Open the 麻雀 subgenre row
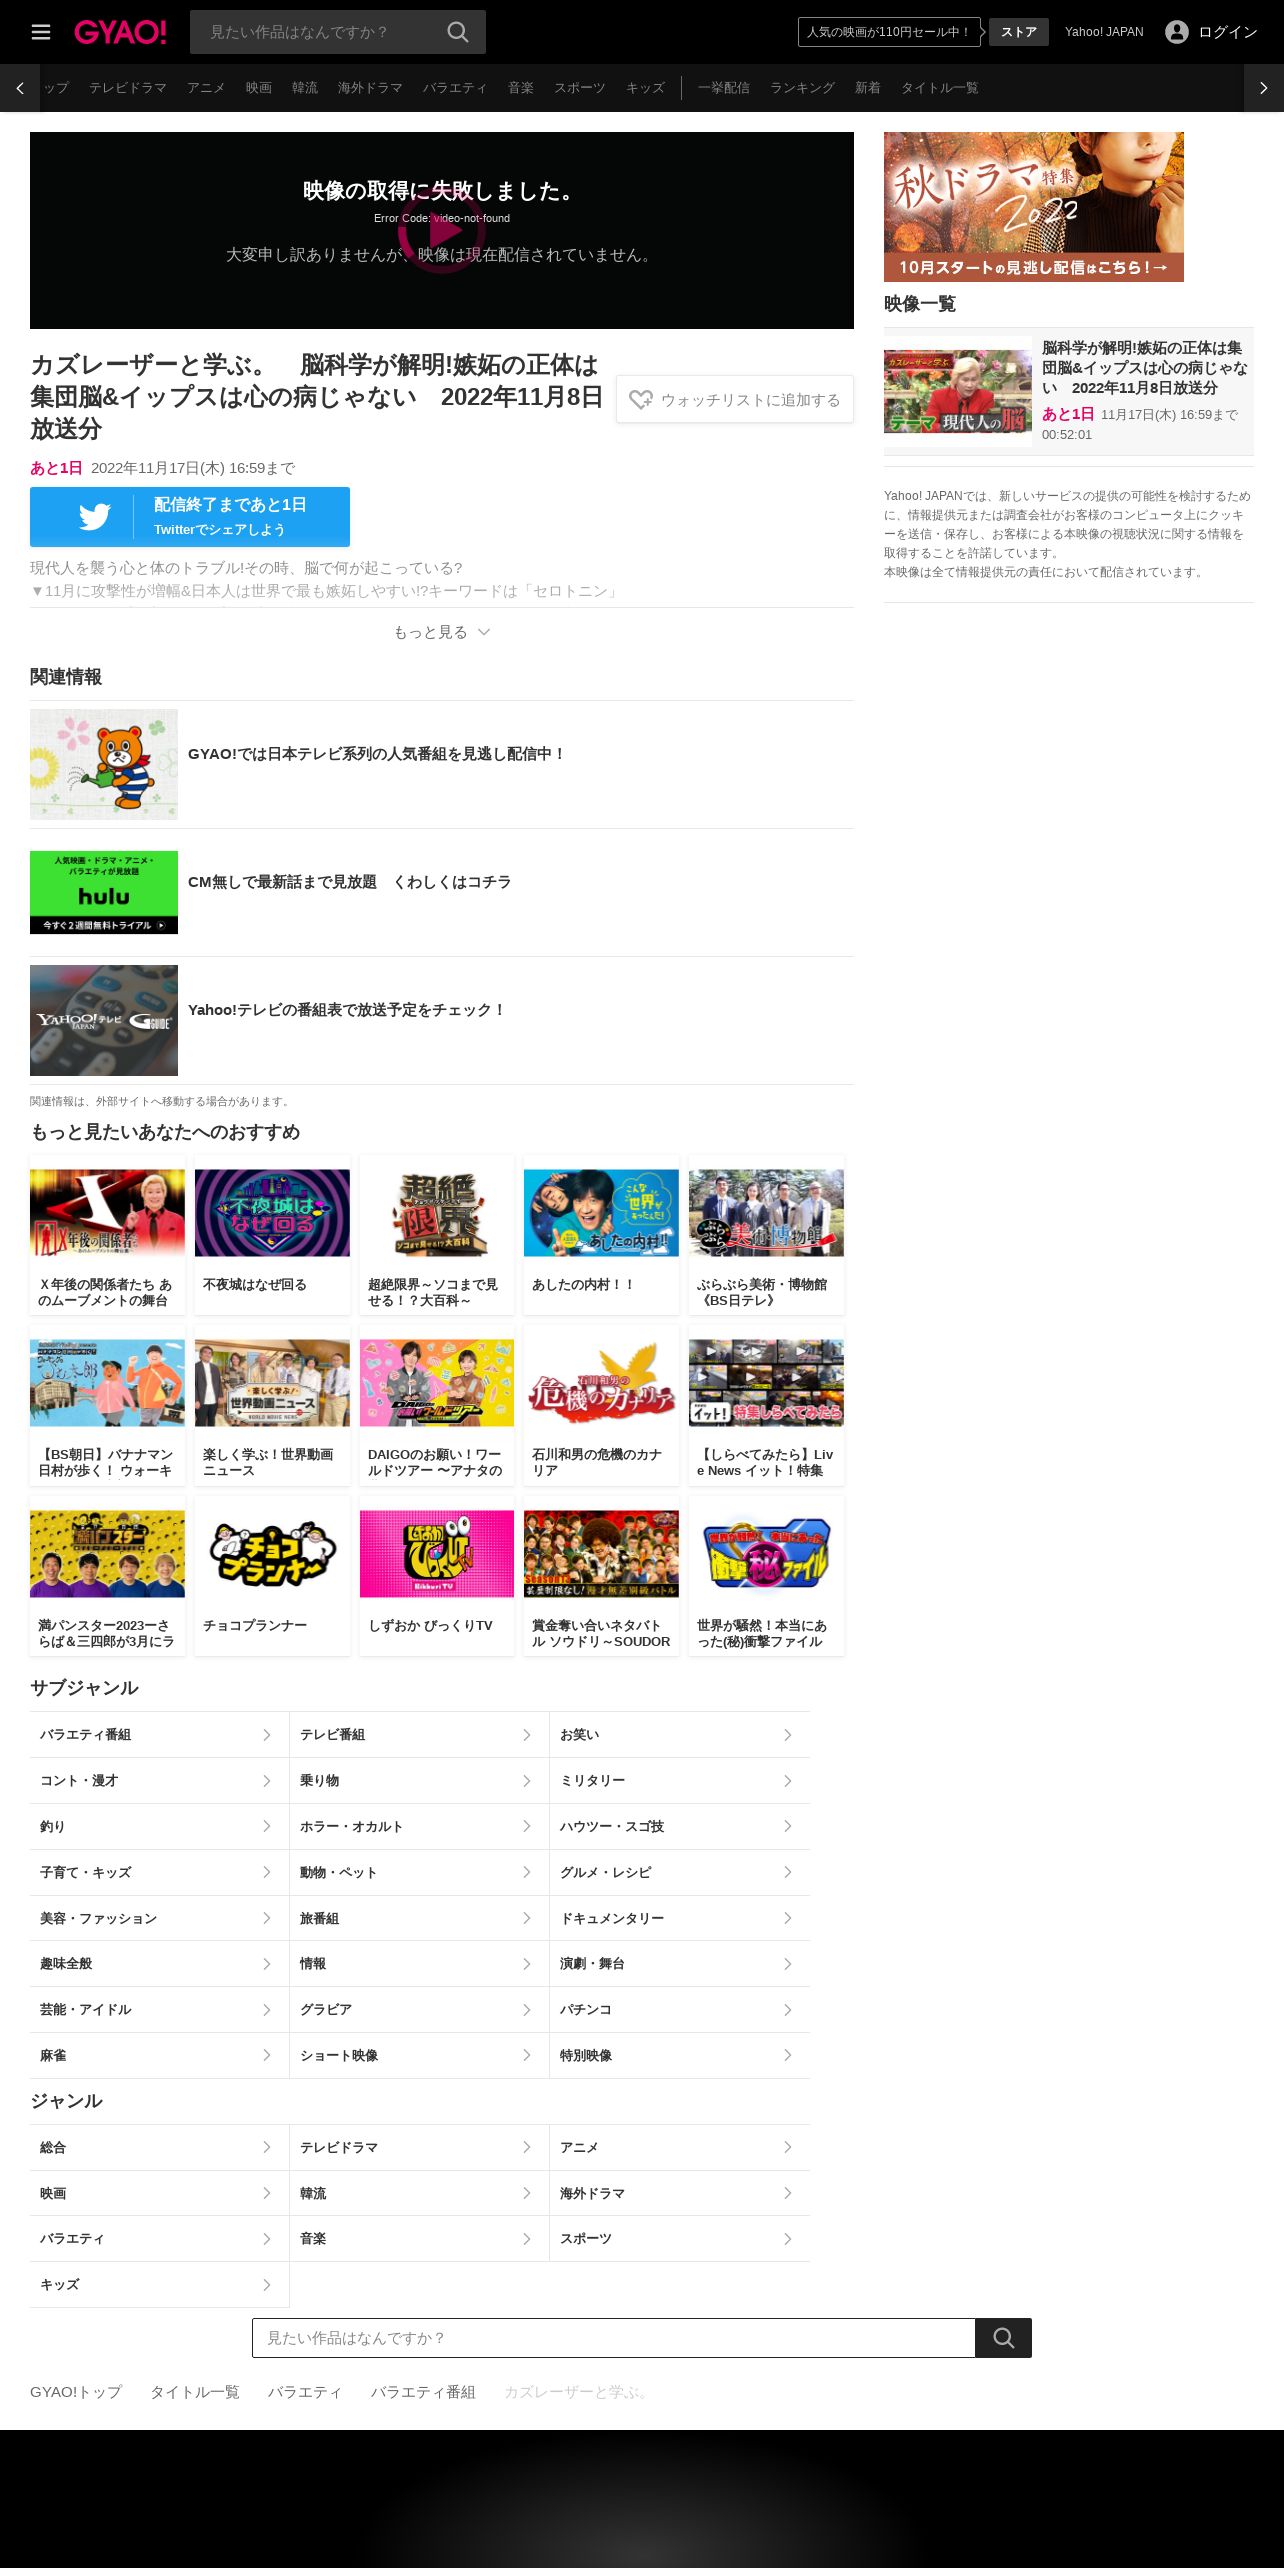 159,2056
